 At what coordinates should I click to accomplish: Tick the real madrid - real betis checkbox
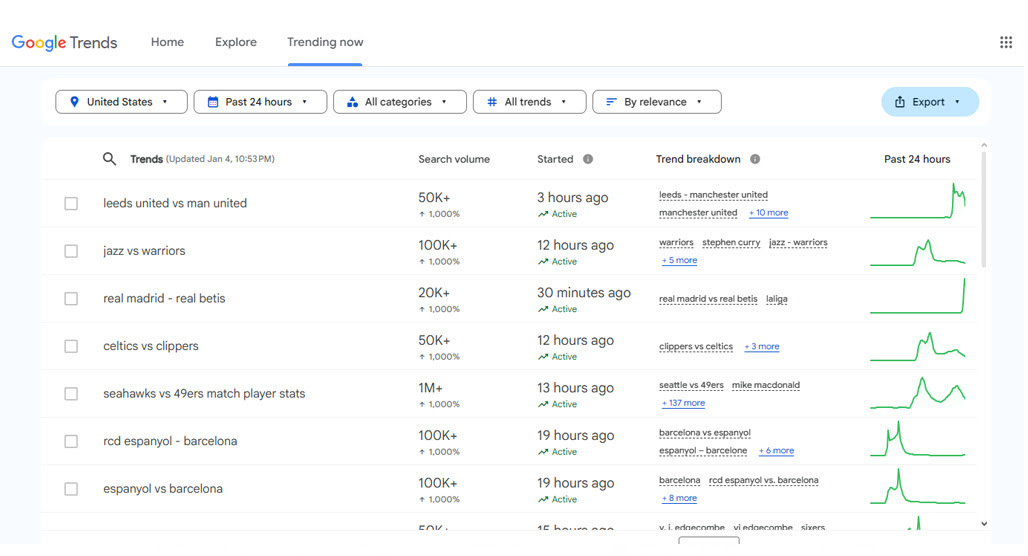71,298
